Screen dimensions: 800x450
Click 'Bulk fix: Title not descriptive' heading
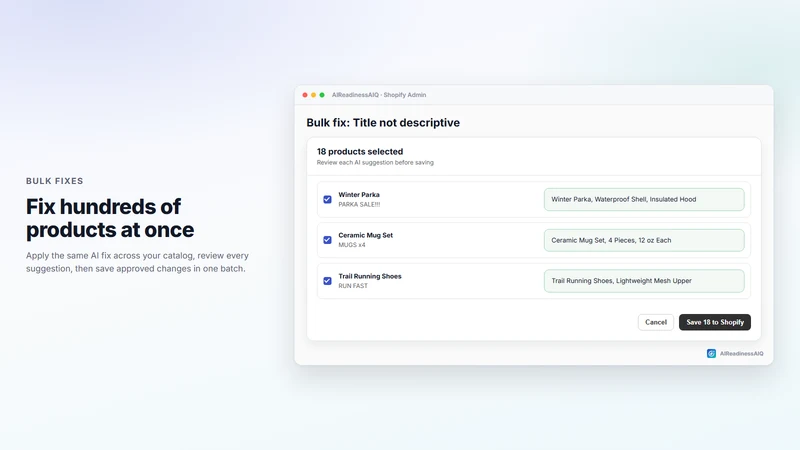(383, 122)
